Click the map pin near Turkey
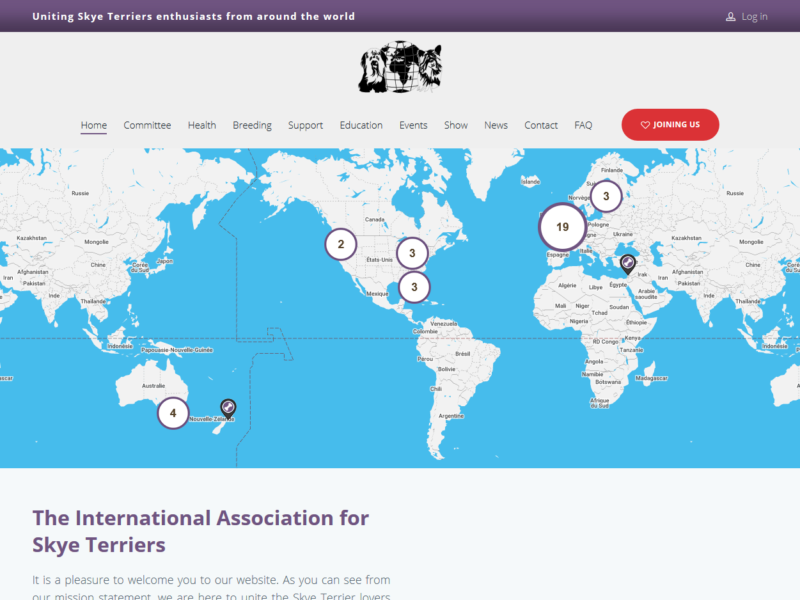This screenshot has width=800, height=600. click(627, 264)
